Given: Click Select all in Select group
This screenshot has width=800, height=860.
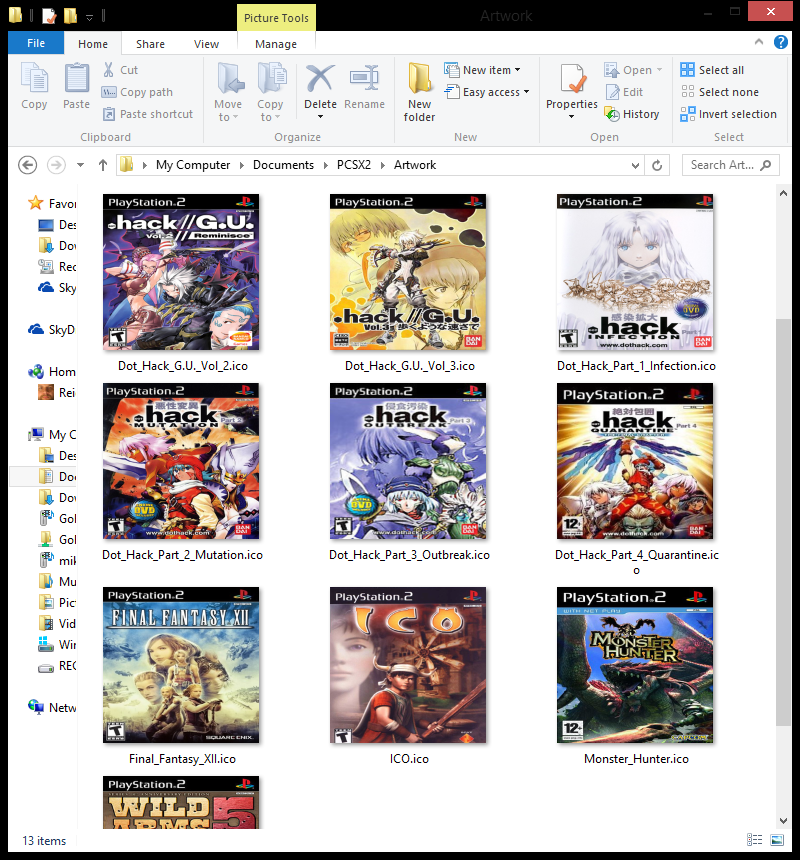Looking at the screenshot, I should (x=712, y=70).
